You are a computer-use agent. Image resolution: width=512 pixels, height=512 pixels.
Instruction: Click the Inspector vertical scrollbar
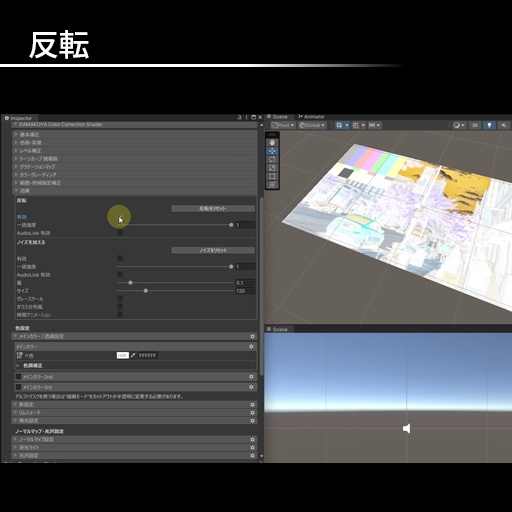[x=261, y=287]
